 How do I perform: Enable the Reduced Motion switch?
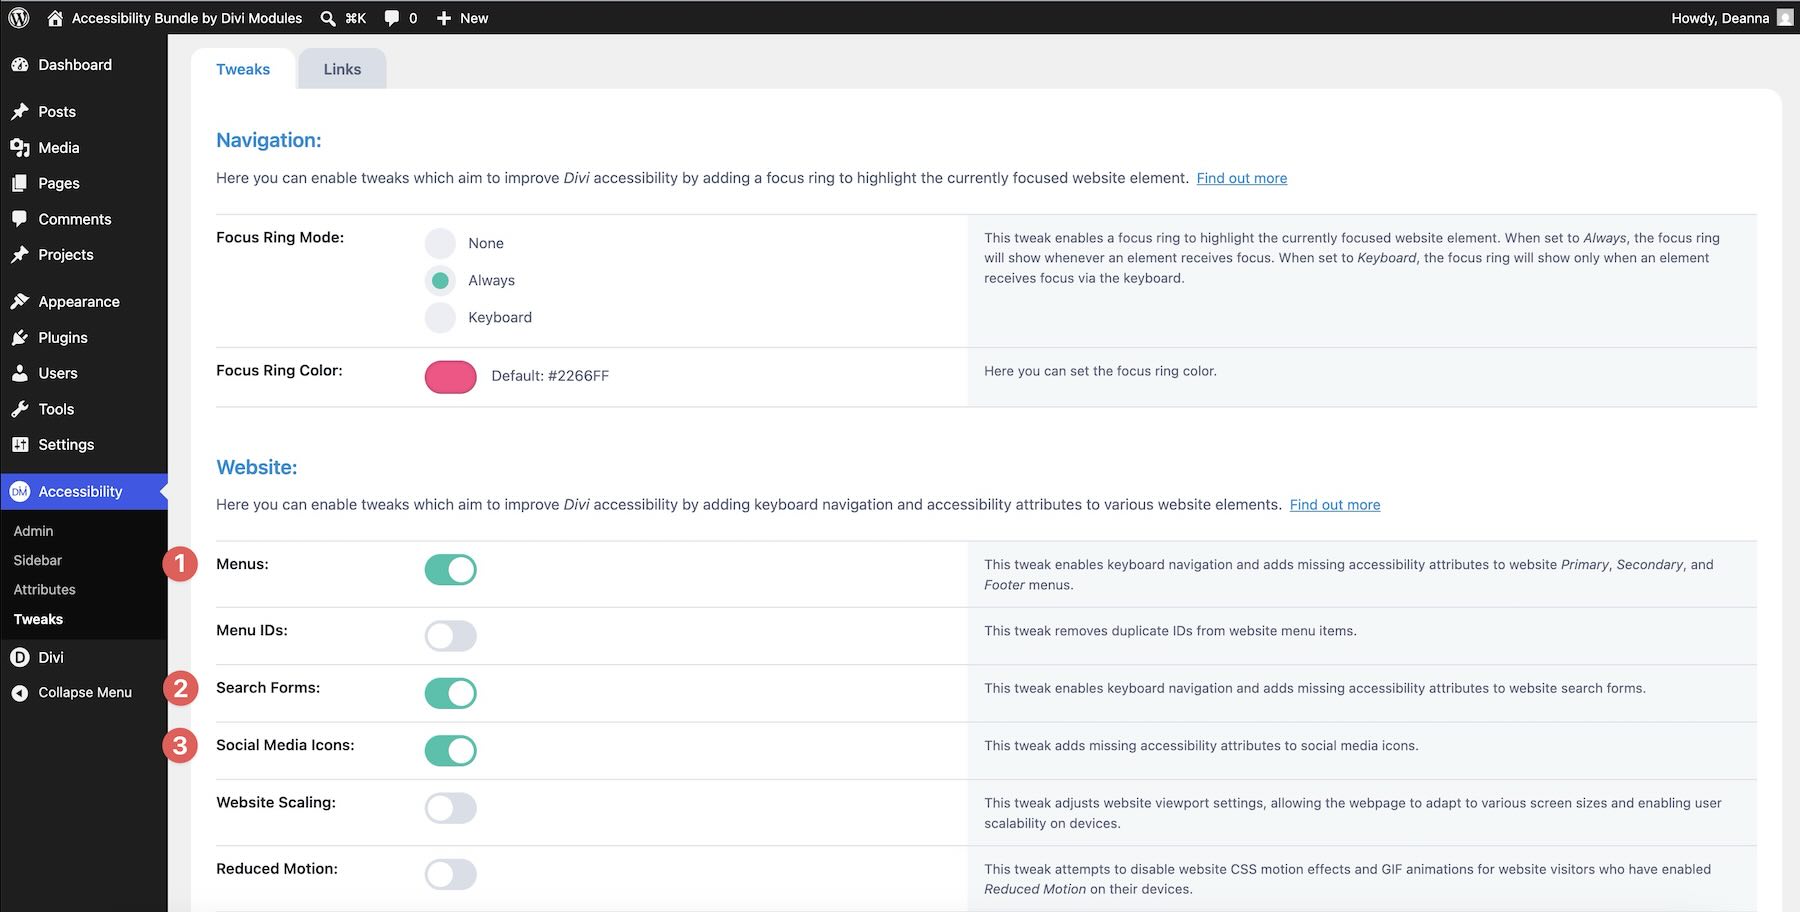click(451, 874)
